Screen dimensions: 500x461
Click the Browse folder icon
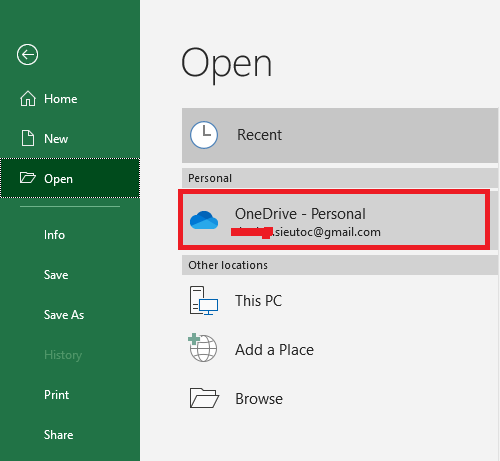[x=204, y=398]
